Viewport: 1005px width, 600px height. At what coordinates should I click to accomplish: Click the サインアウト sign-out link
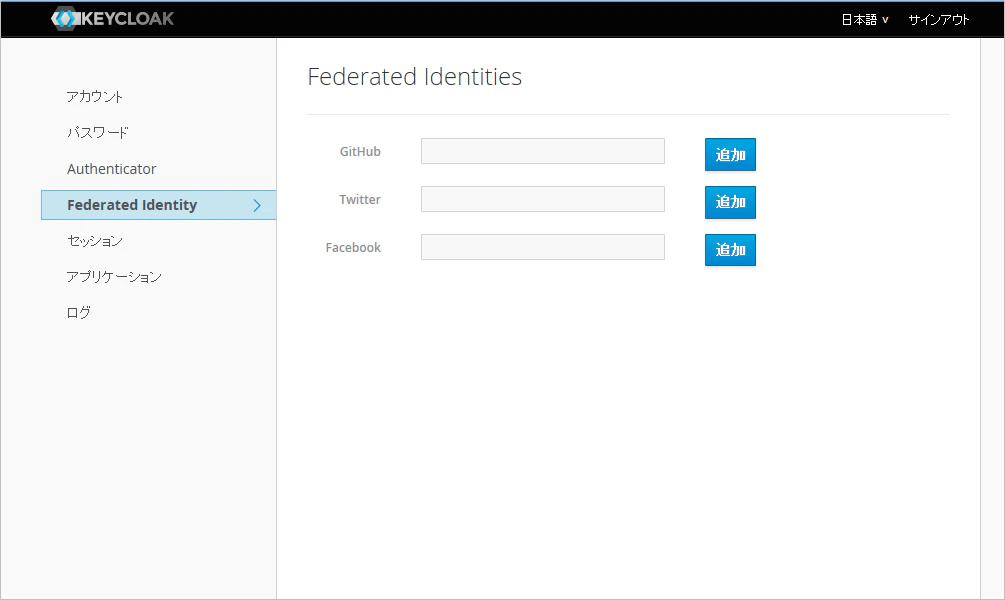tap(938, 20)
